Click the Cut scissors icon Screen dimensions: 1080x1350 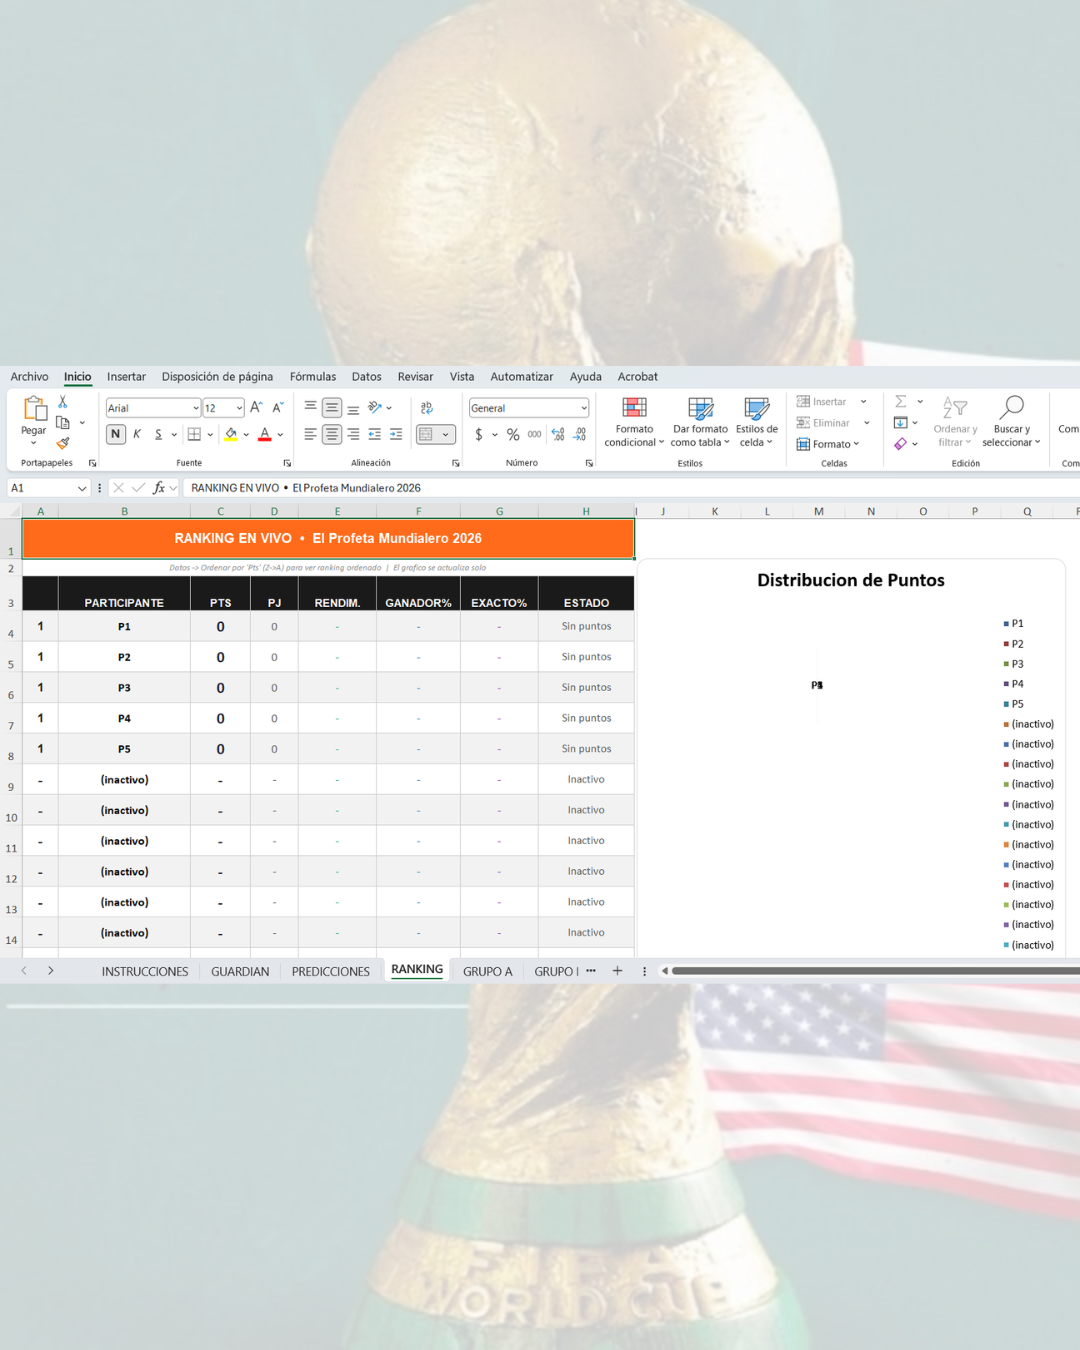pos(63,402)
